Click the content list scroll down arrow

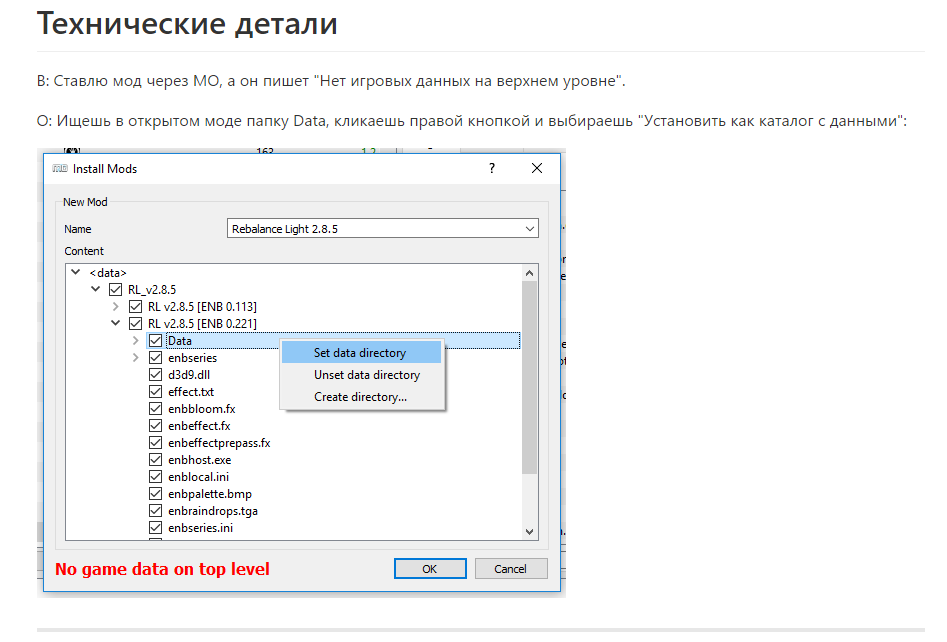click(529, 531)
